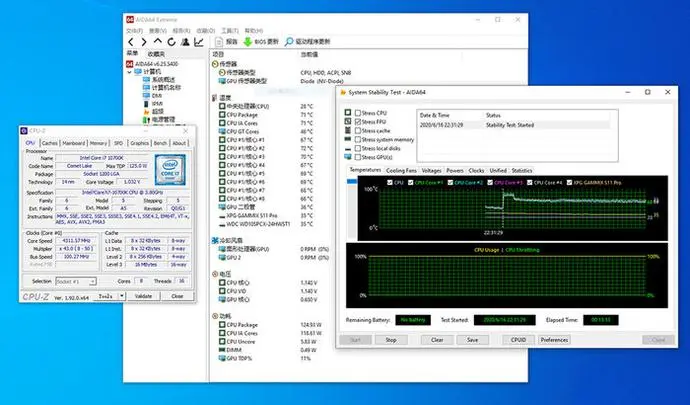Screen dimensions: 690x405
Task: Select Computer Name tree item icon
Action: pos(147,88)
